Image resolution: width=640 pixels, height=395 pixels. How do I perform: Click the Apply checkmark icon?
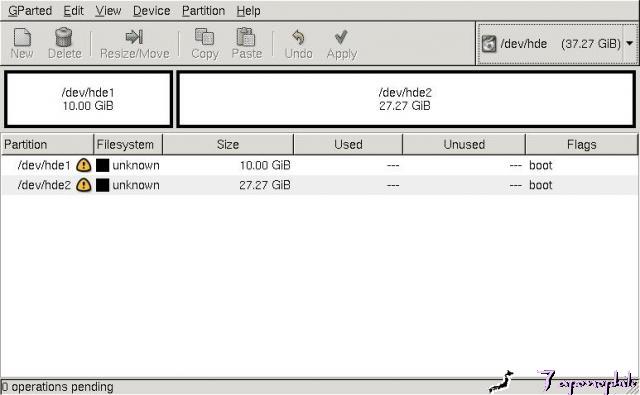click(341, 37)
